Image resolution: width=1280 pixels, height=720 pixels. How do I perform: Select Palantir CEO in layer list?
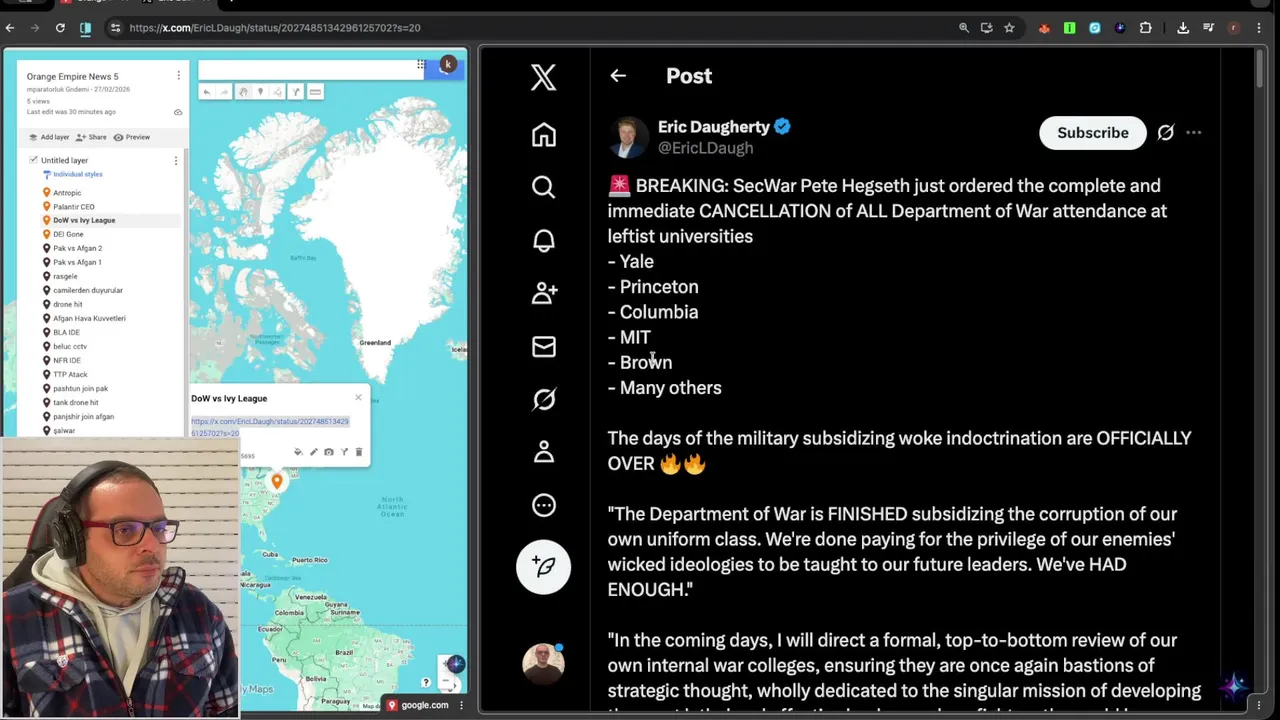[74, 207]
